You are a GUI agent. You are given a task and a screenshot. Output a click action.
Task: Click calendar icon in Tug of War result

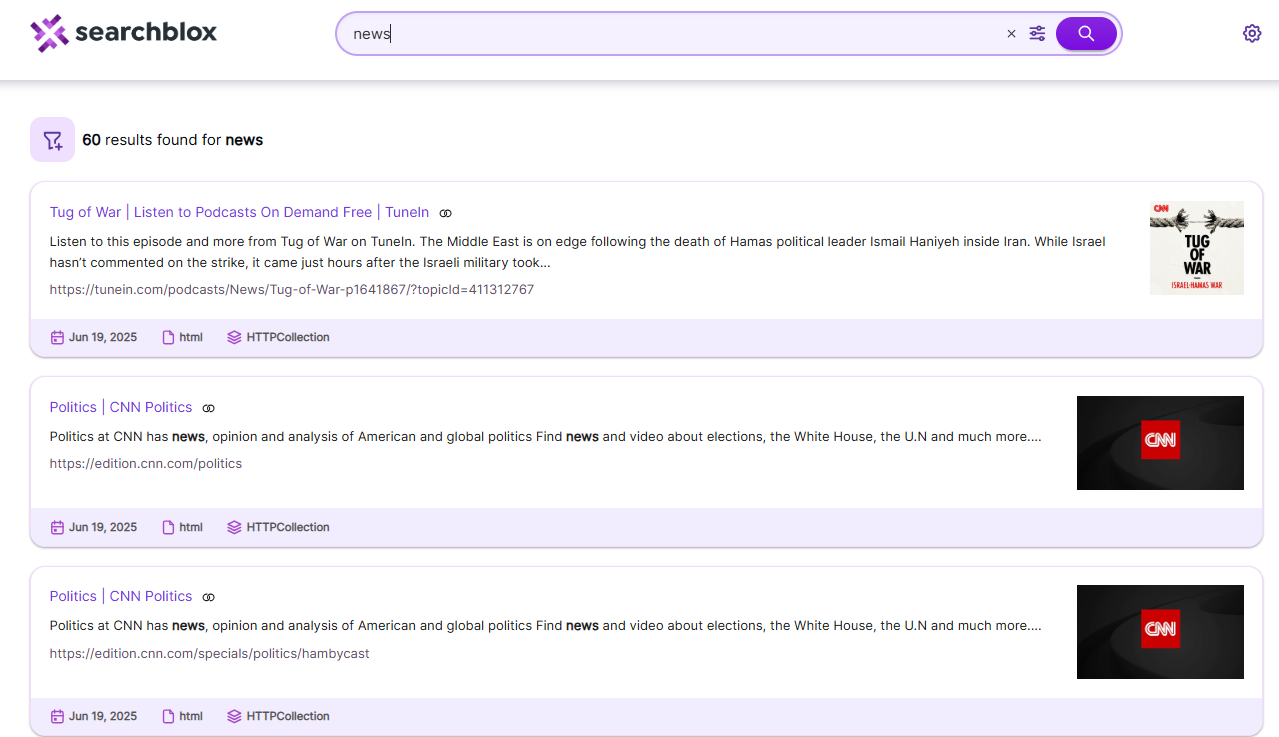point(57,337)
